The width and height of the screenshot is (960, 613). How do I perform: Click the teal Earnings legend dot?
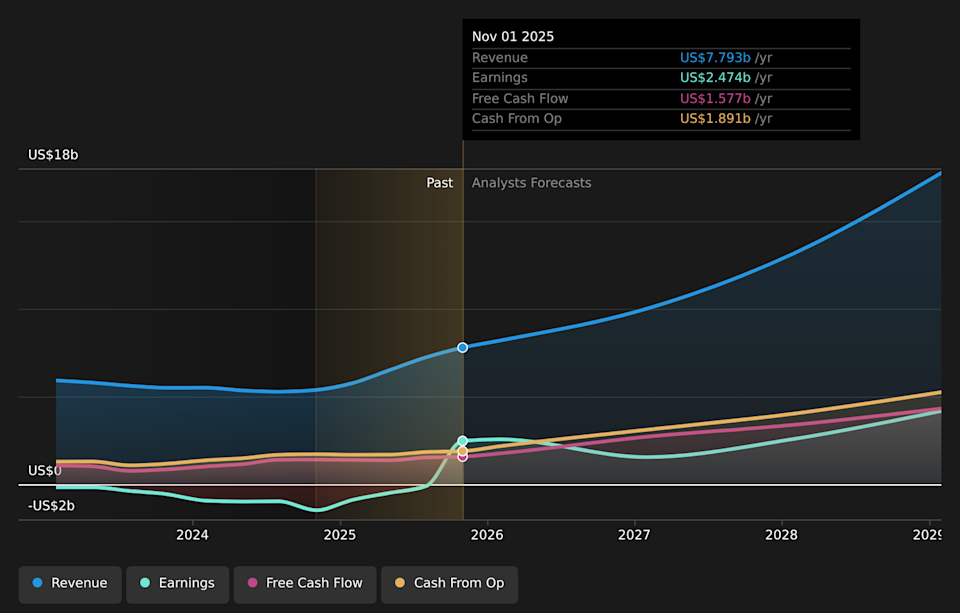(145, 583)
